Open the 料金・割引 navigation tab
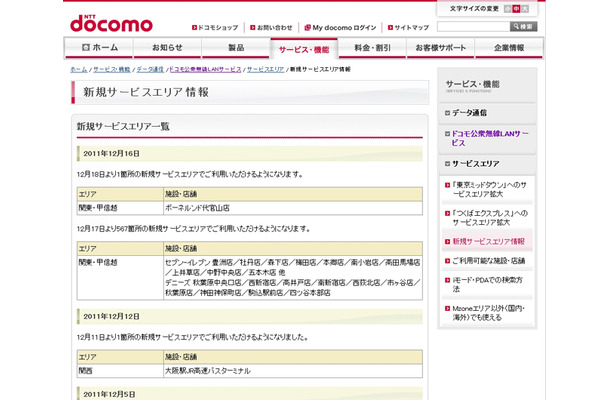This screenshot has height=400, width=610. click(372, 48)
